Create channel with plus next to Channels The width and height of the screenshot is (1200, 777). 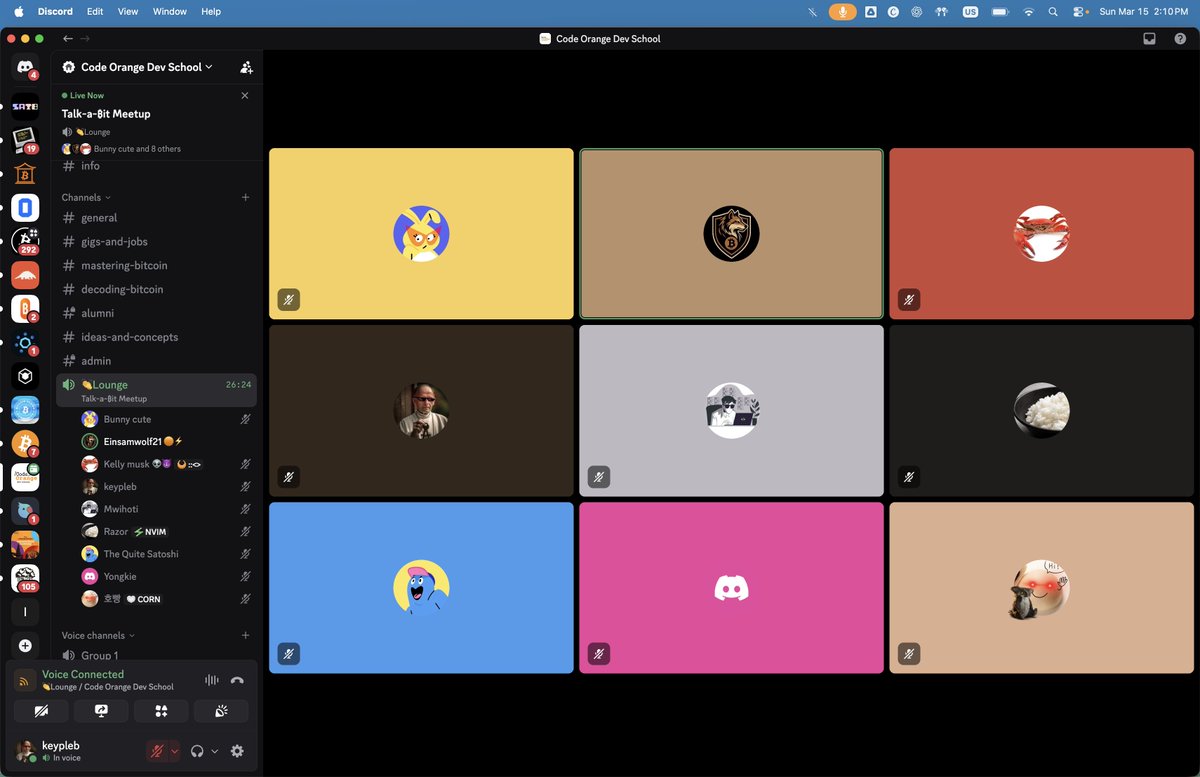(245, 198)
